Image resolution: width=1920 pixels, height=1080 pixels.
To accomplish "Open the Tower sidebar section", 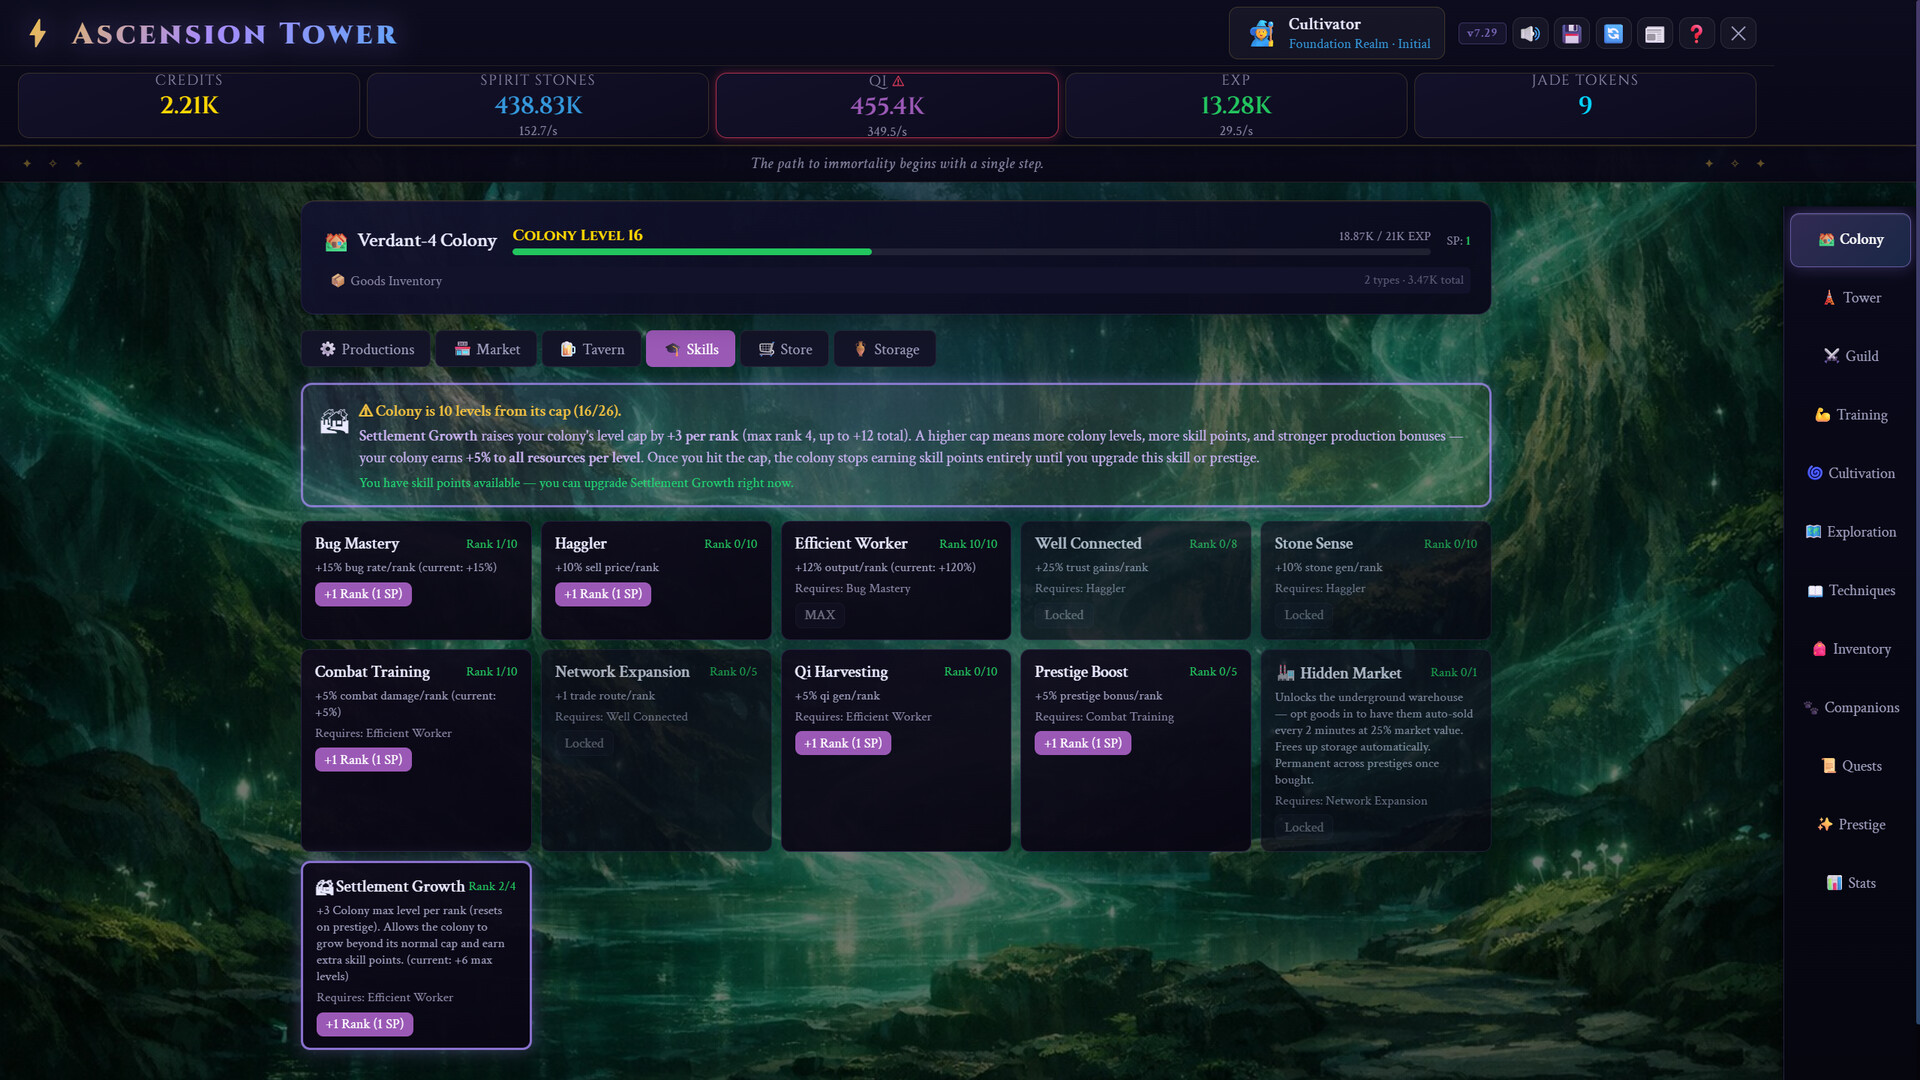I will 1850,298.
